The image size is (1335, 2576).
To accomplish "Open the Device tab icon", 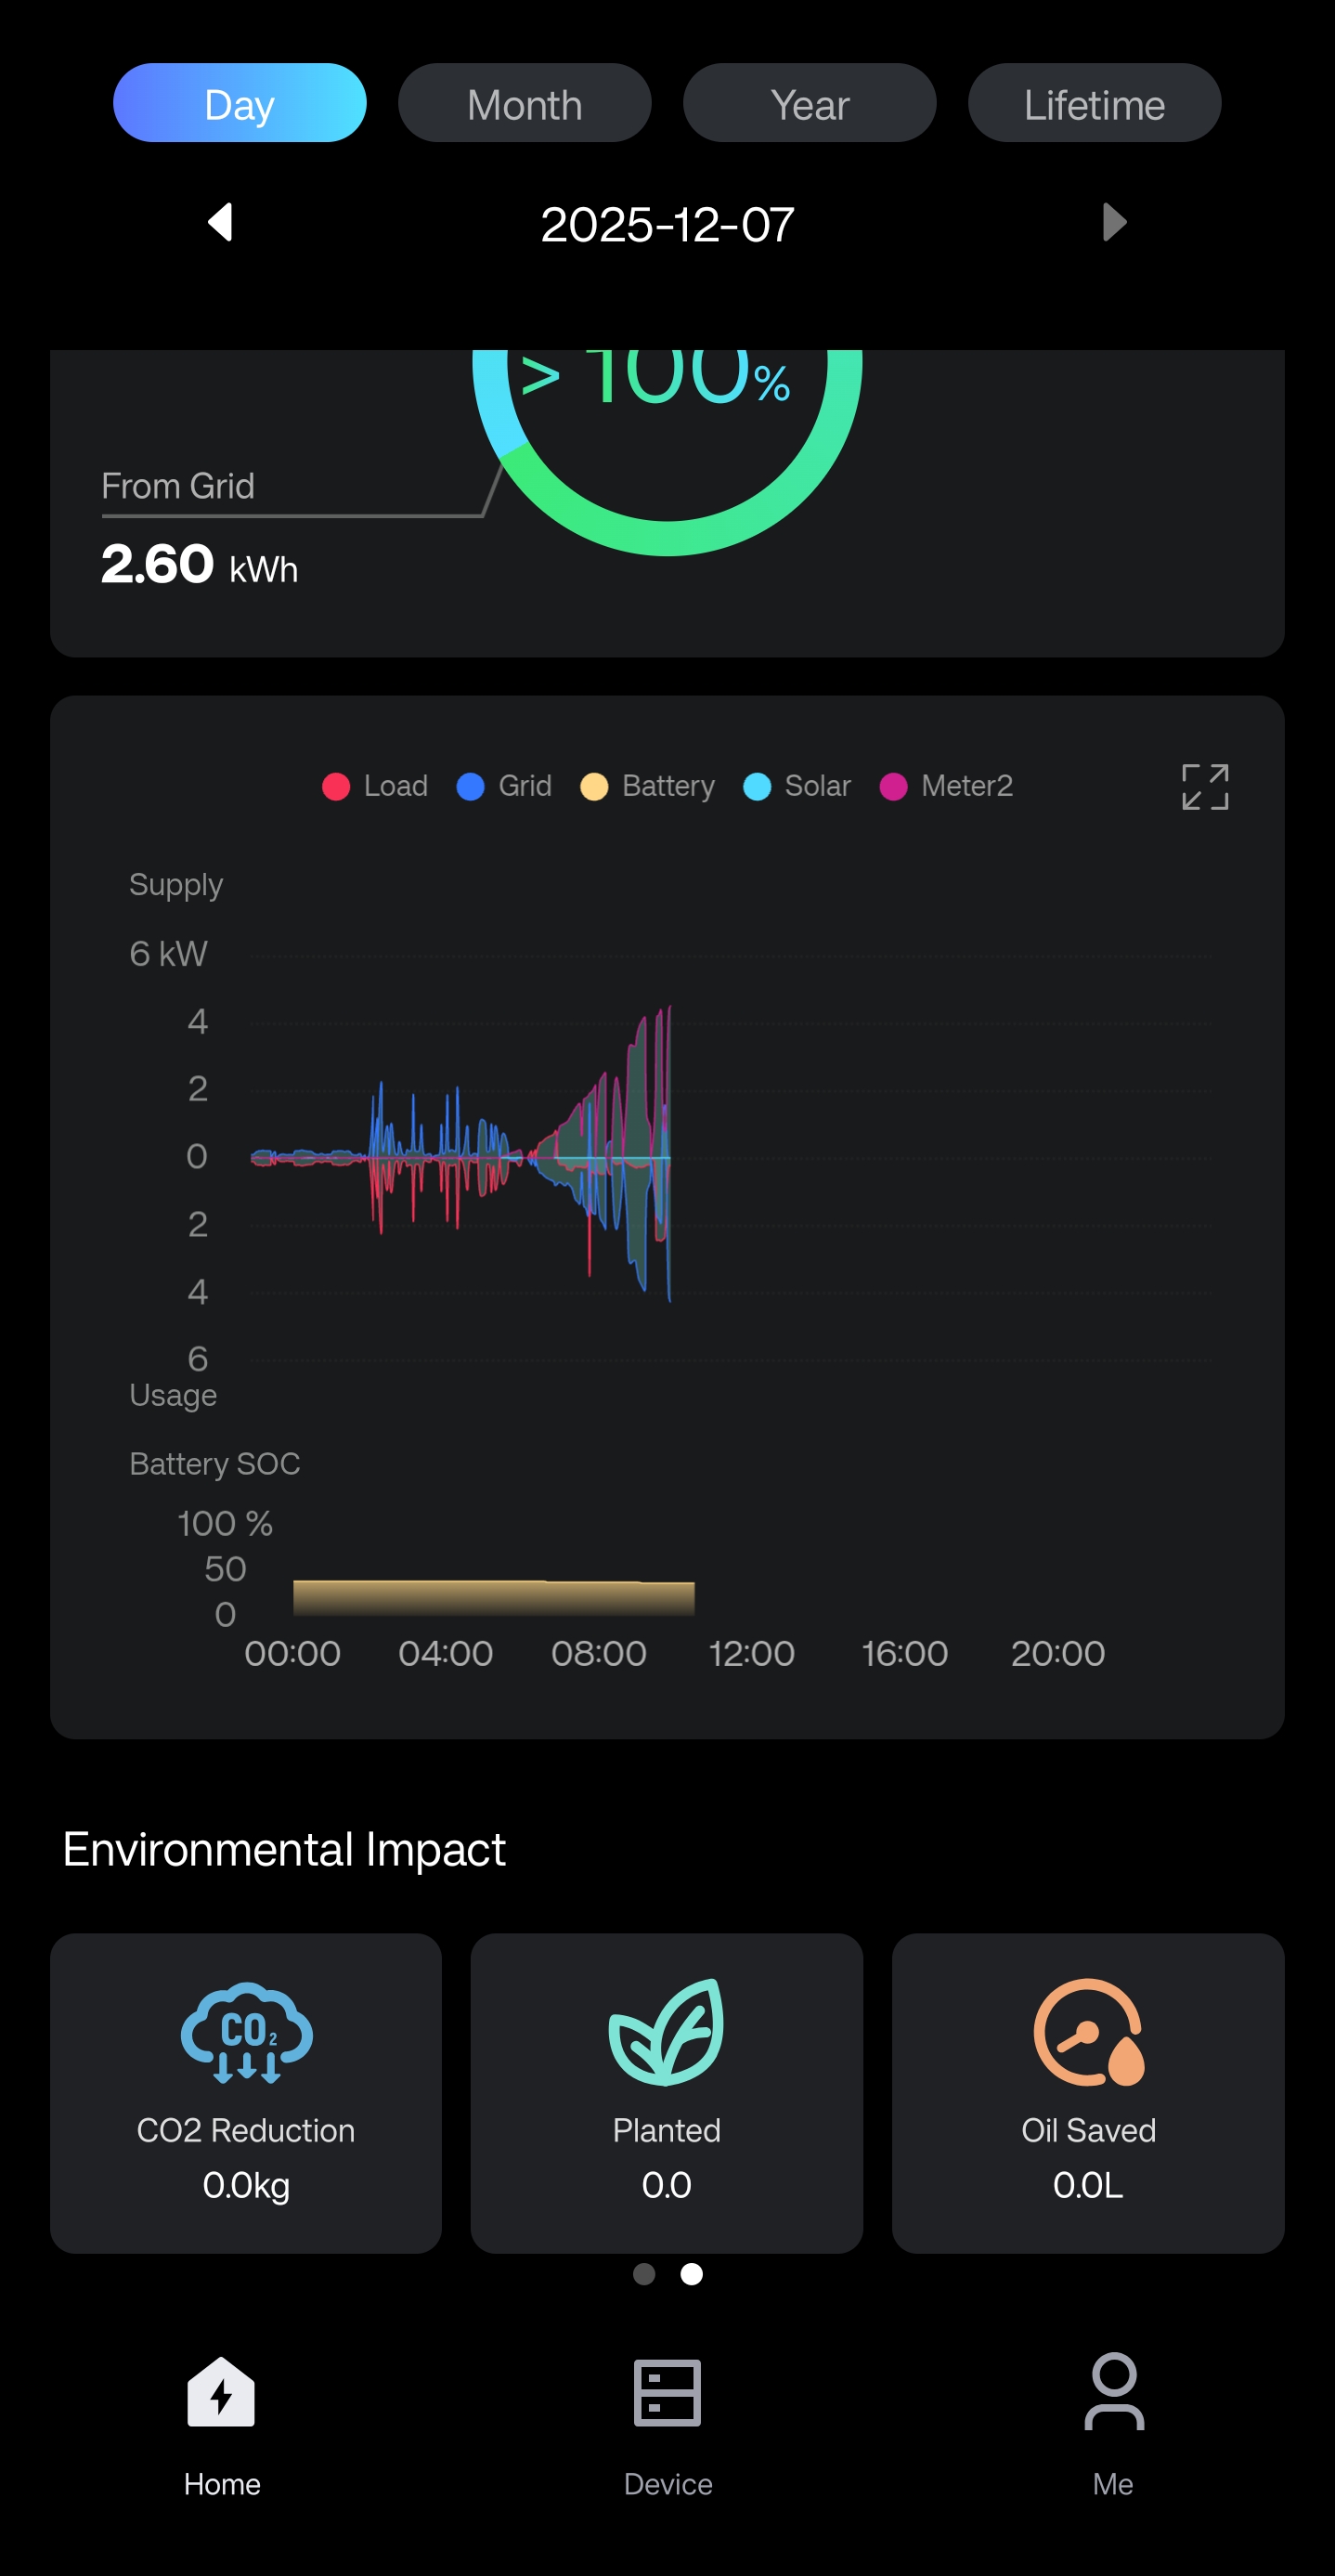I will pyautogui.click(x=667, y=2392).
